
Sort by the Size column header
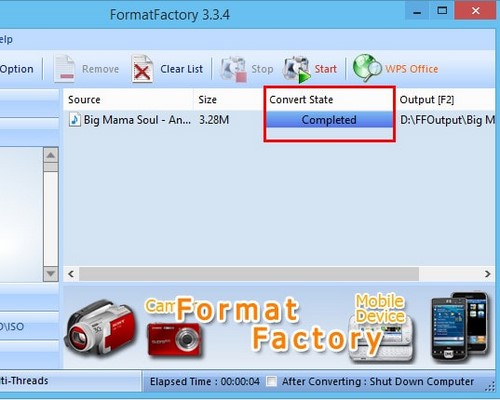(x=229, y=100)
